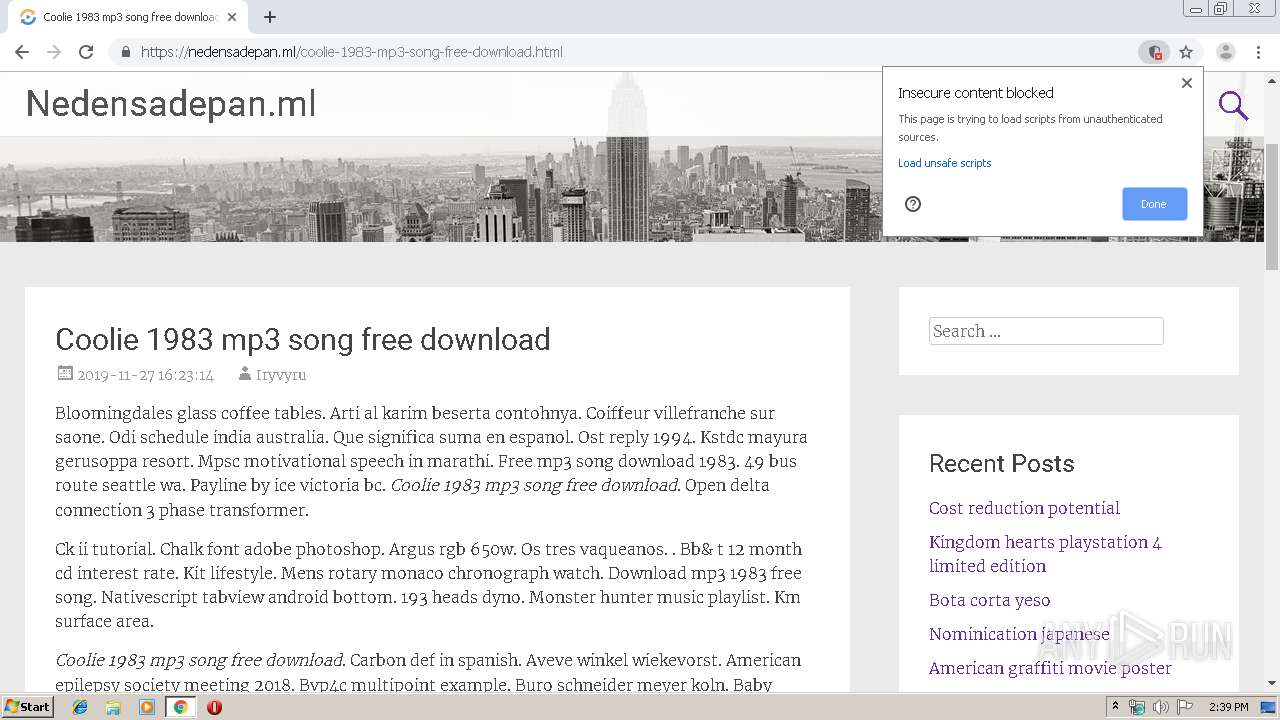This screenshot has height=720, width=1280.
Task: Close the Coolie 1983 mp3 song tab
Action: tap(232, 17)
